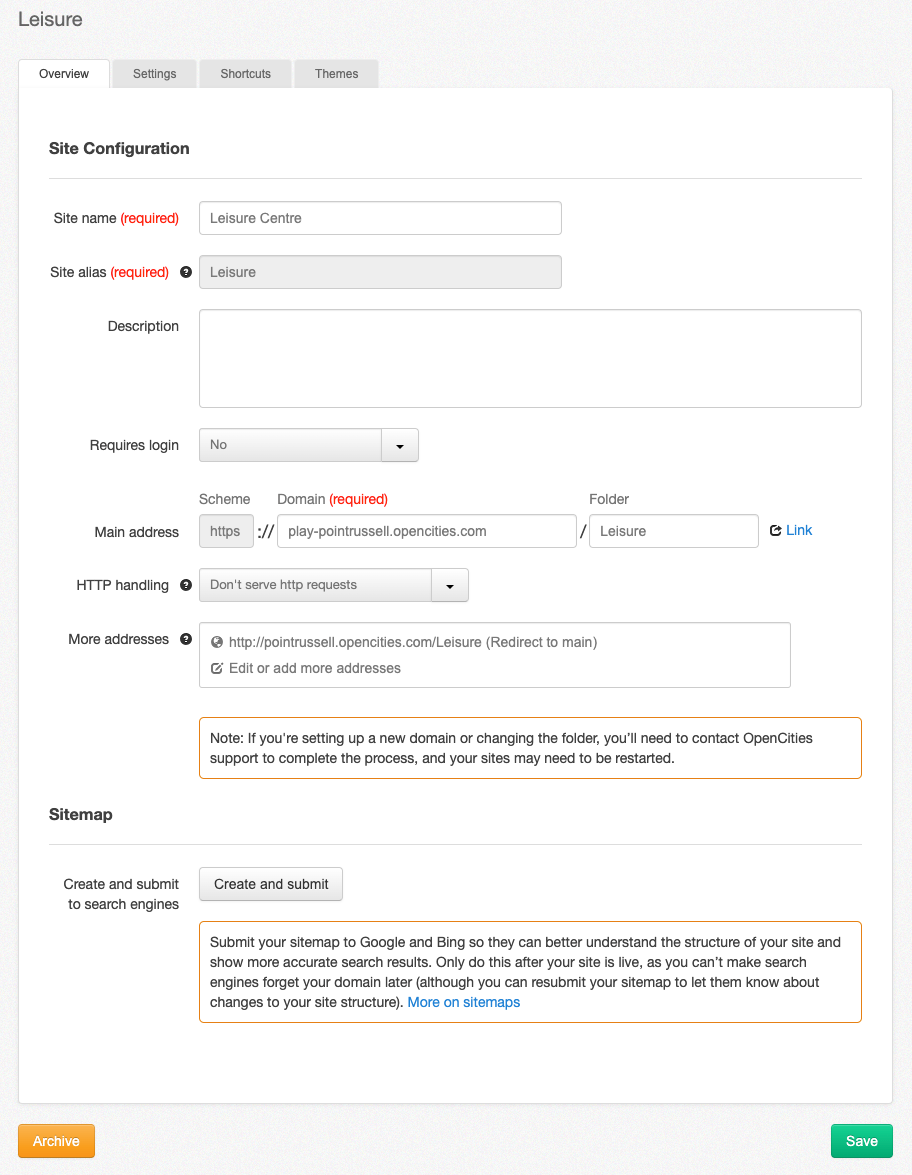Open the Themes tab
This screenshot has width=912, height=1175.
coord(336,73)
